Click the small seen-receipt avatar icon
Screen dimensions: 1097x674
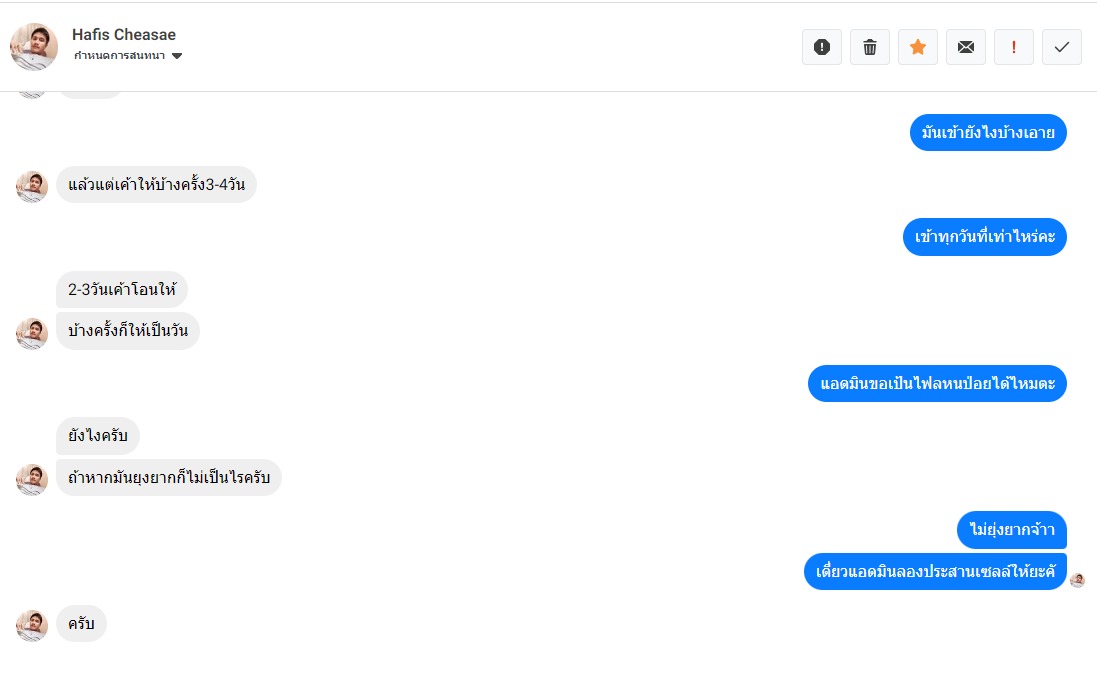[1077, 580]
